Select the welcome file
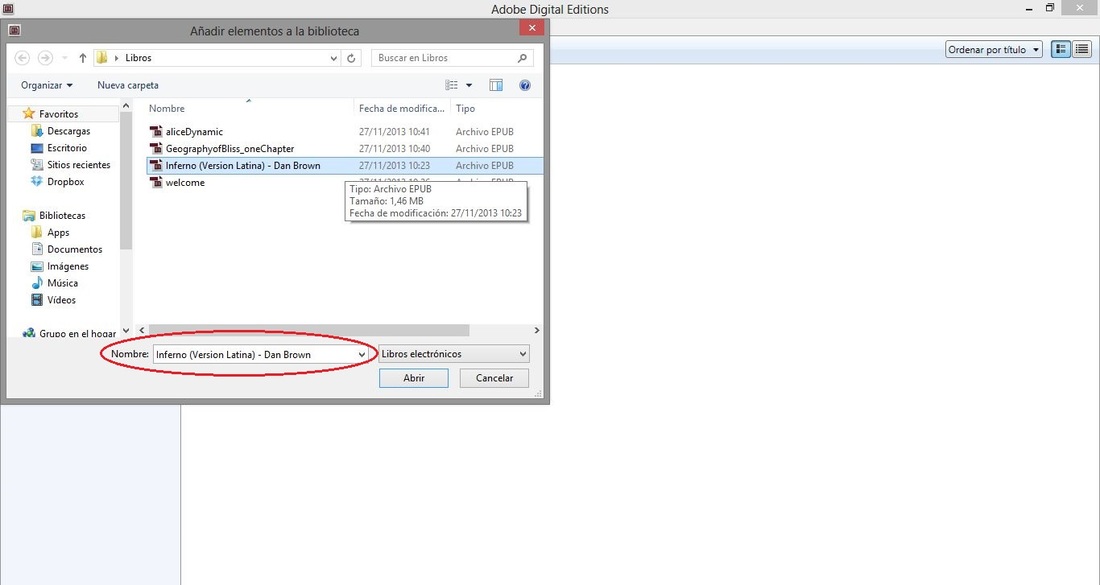 coord(185,182)
